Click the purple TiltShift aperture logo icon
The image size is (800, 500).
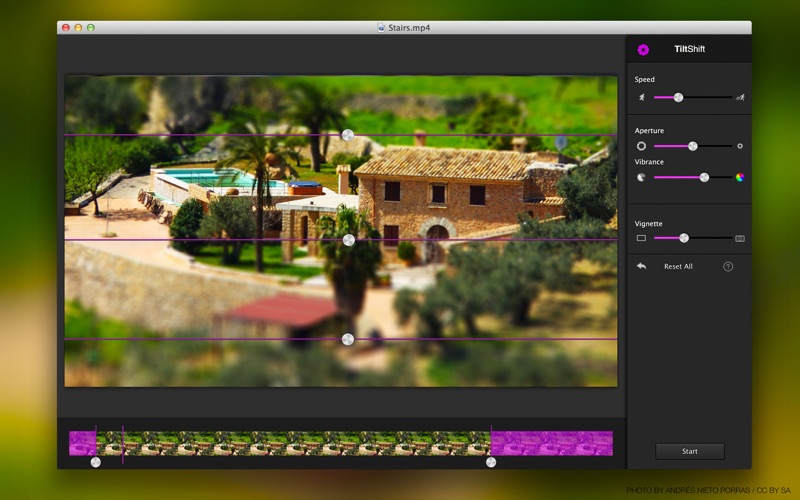tap(643, 49)
